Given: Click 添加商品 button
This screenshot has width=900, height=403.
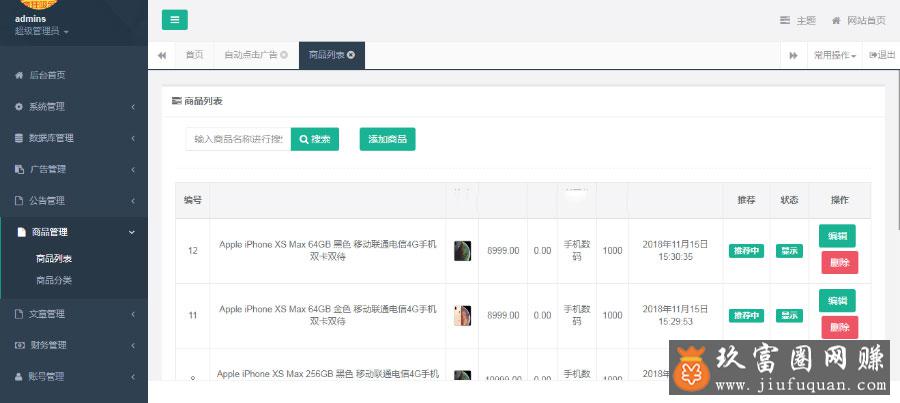Looking at the screenshot, I should tap(387, 140).
